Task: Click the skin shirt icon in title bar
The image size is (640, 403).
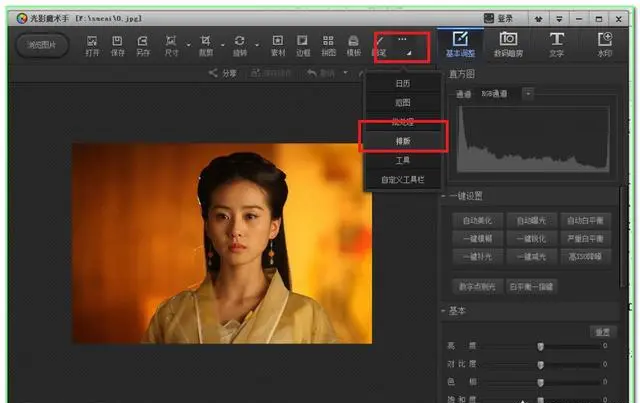Action: [x=539, y=19]
